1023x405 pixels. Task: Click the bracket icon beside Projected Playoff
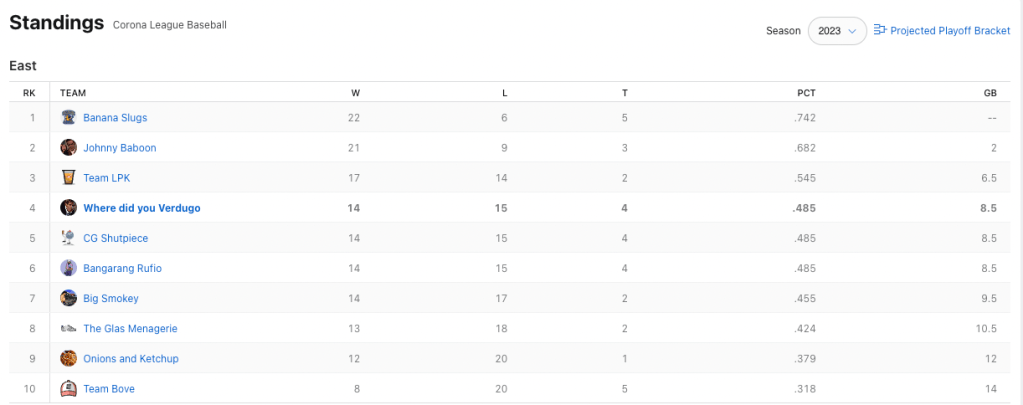click(x=880, y=31)
